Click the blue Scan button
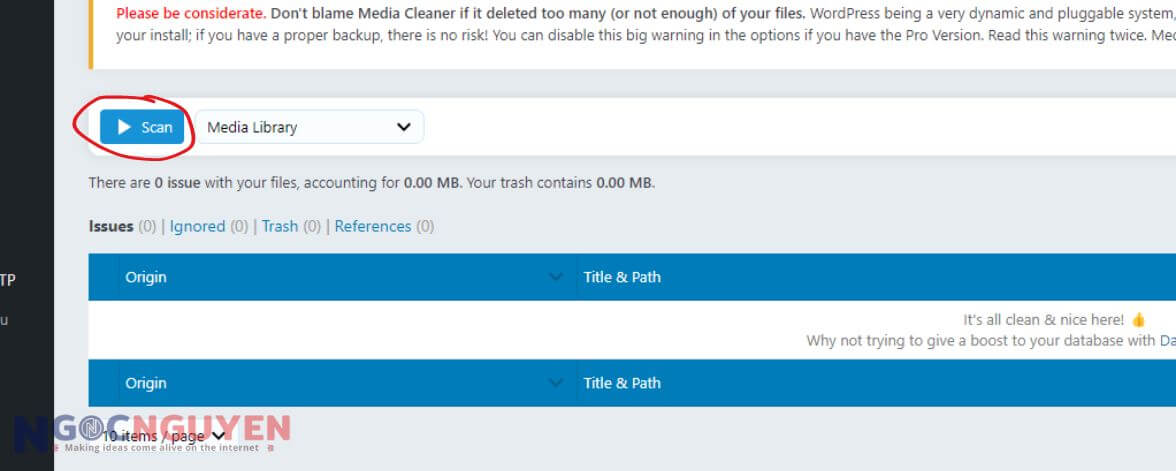This screenshot has height=471, width=1176. (x=143, y=127)
